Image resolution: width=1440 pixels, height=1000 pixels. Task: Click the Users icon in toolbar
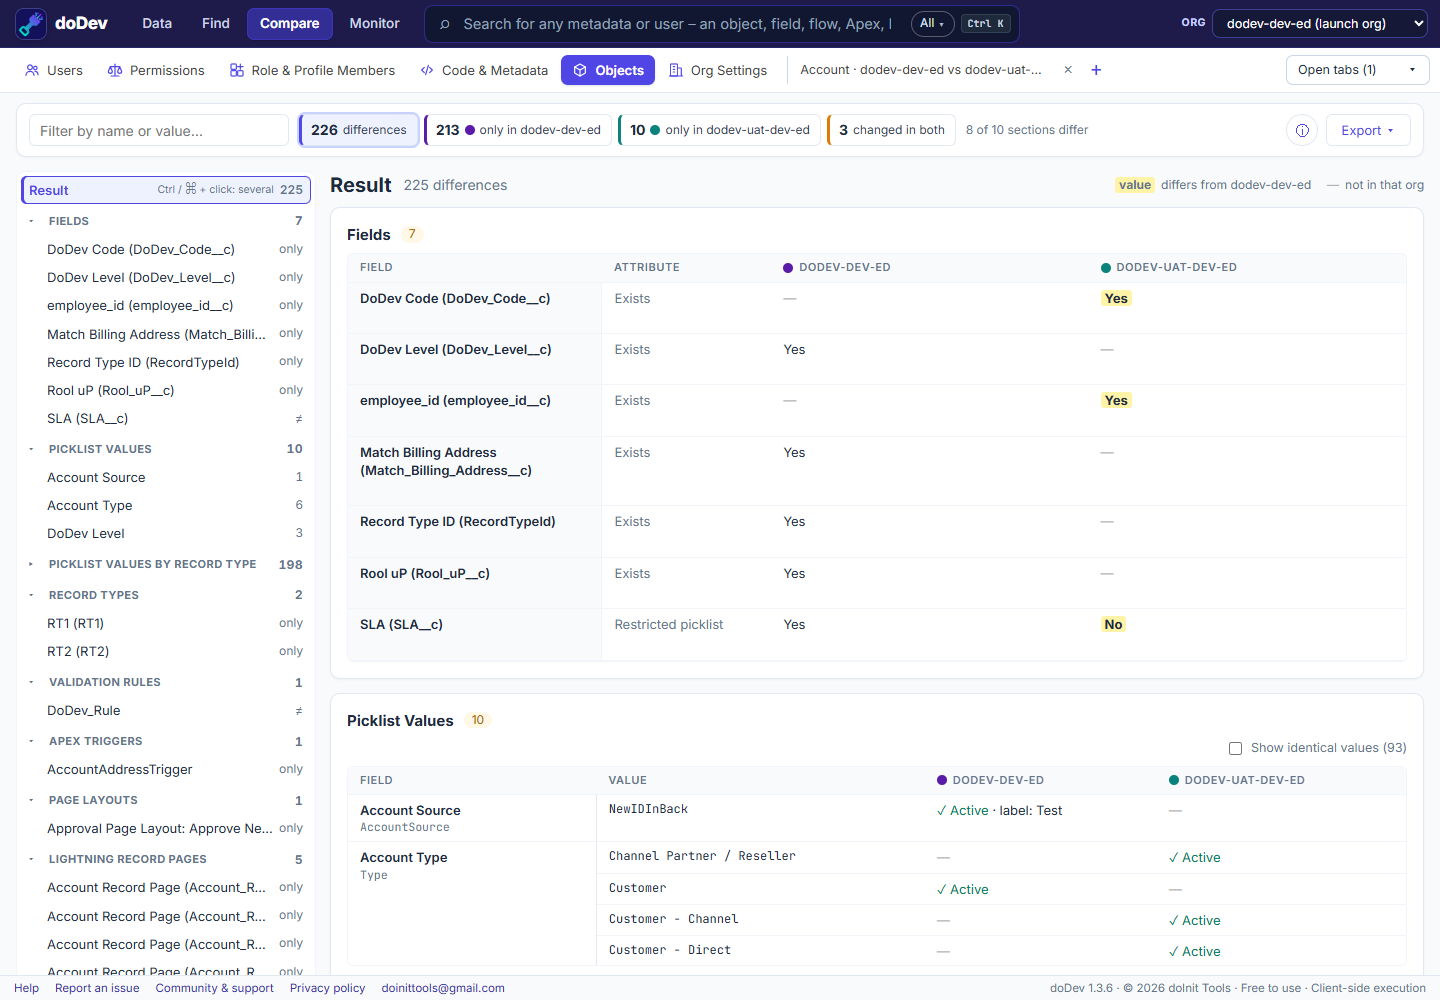tap(32, 70)
